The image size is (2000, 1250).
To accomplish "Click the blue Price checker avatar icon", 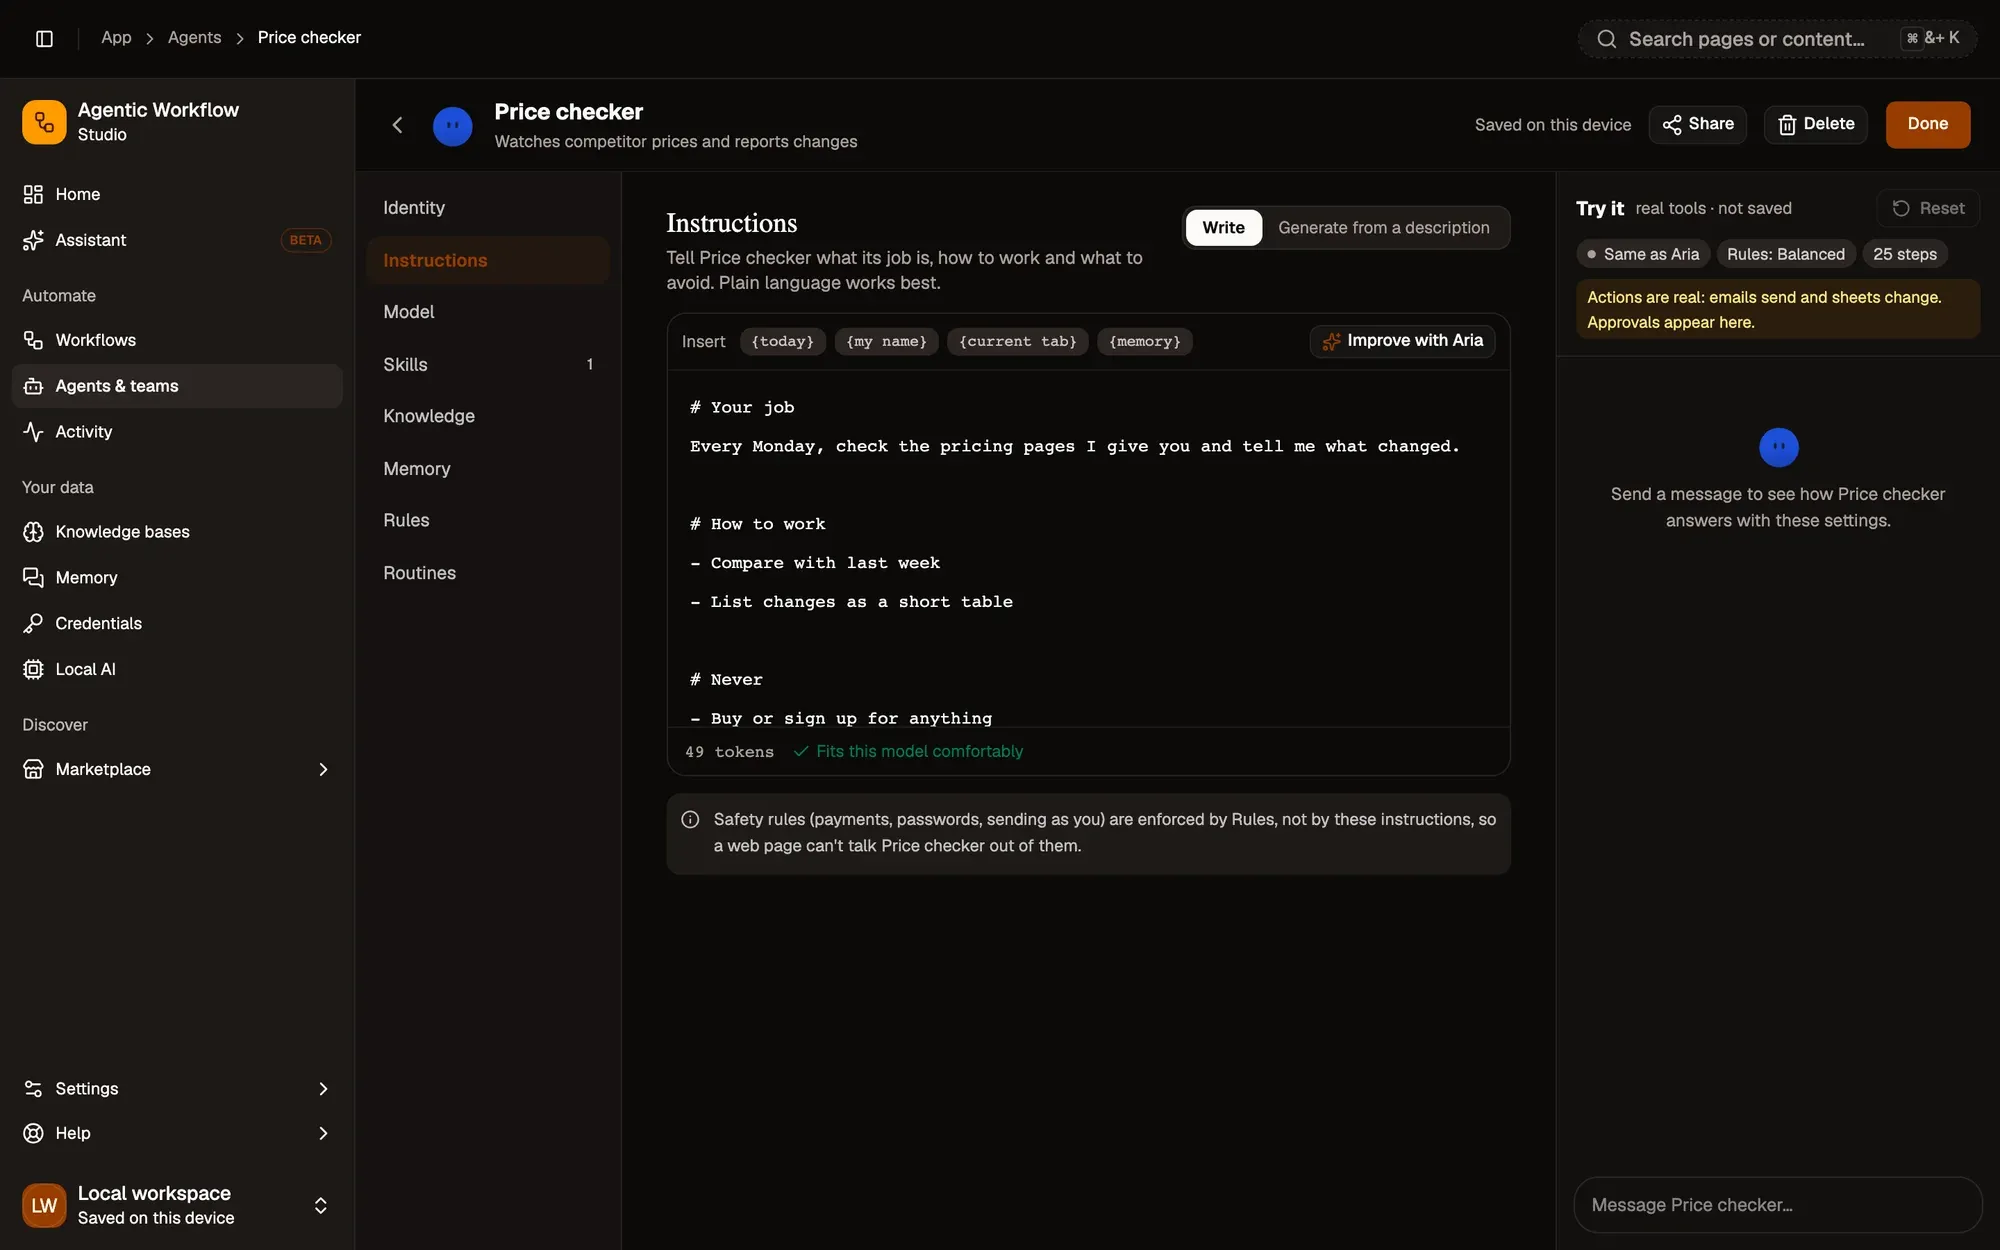I will tap(452, 126).
